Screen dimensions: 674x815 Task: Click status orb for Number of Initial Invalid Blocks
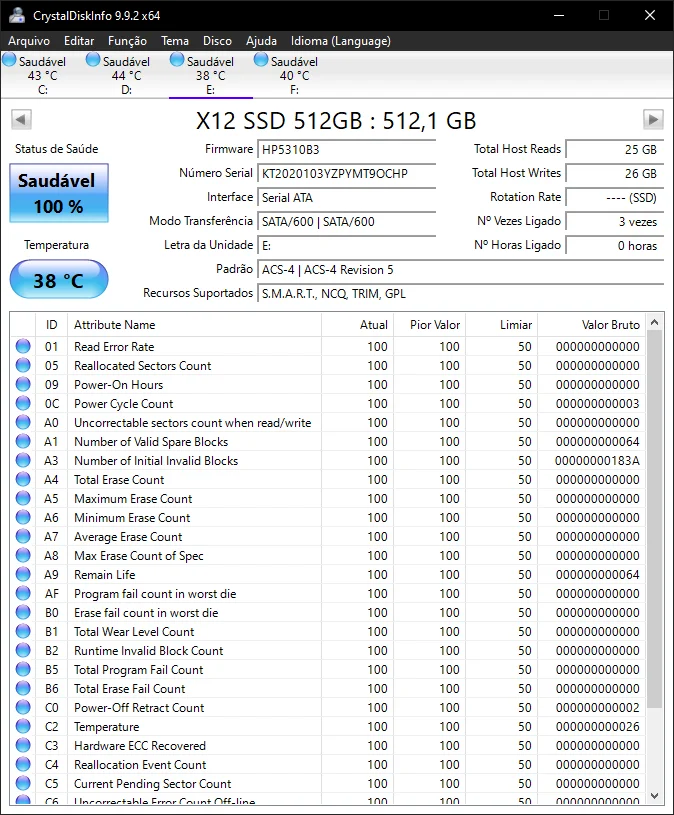(x=23, y=461)
